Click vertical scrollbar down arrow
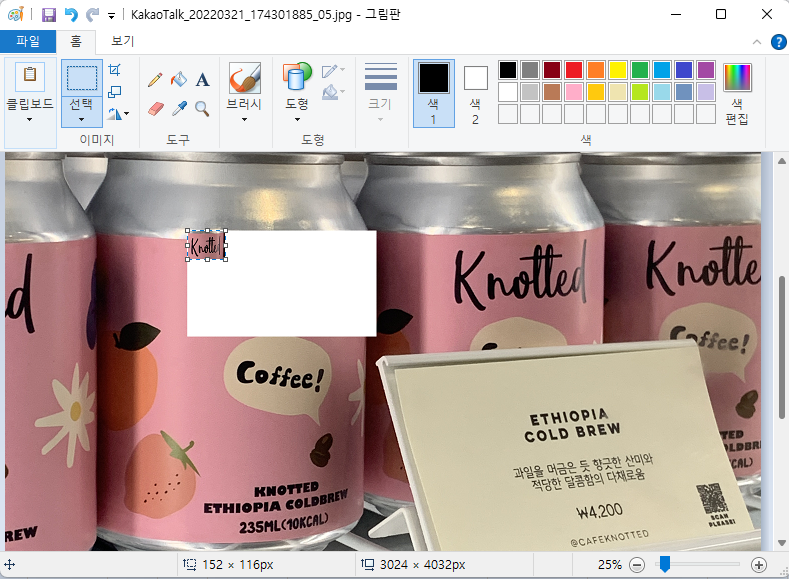 point(781,543)
